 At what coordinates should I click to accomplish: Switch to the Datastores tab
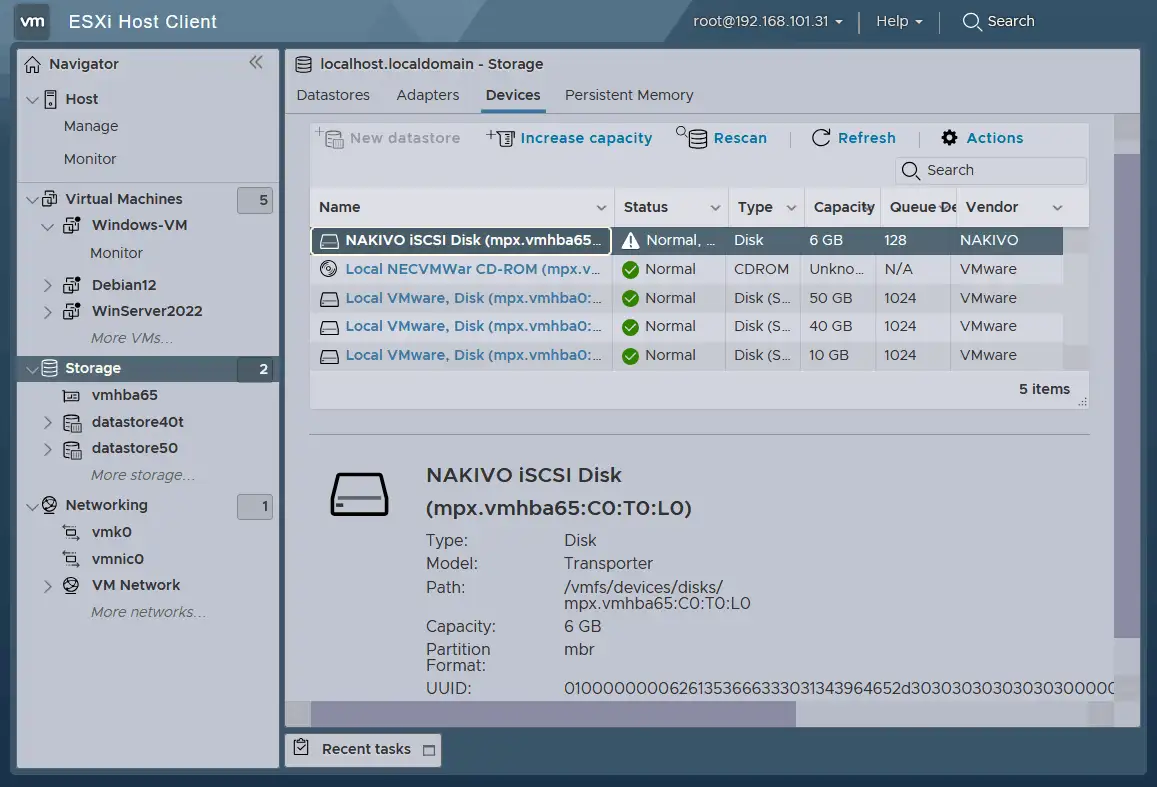(x=333, y=95)
